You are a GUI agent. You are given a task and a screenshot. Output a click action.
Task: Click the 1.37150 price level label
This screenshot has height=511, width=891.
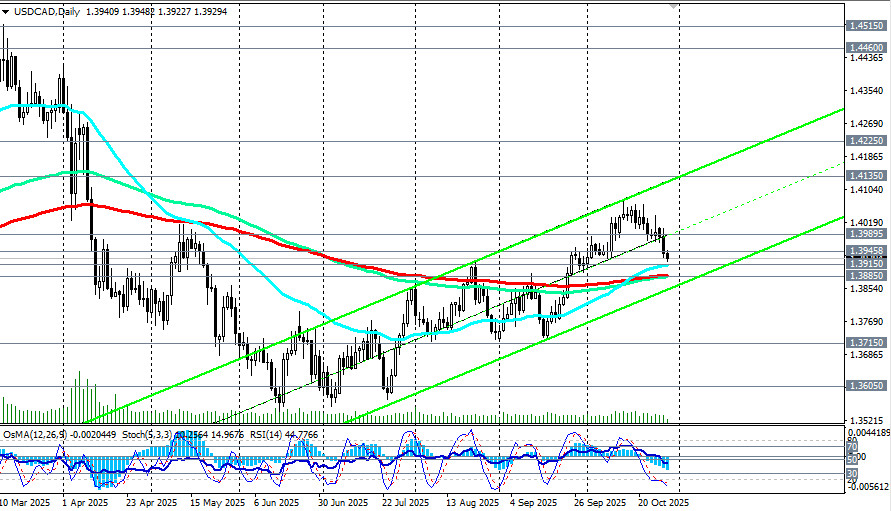click(x=865, y=343)
